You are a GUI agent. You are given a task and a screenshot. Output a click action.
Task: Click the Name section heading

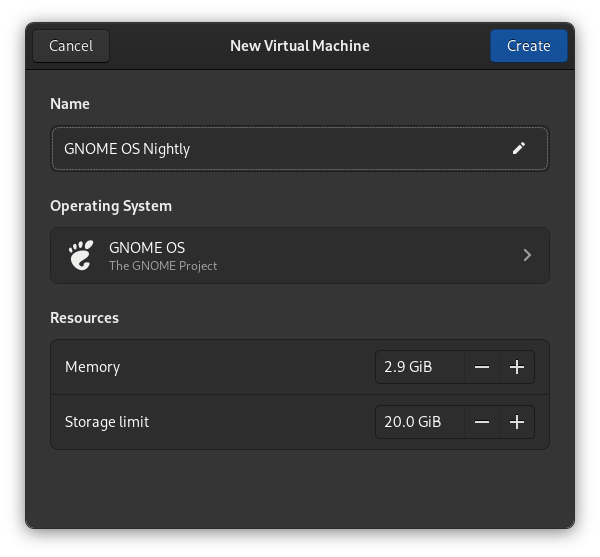pyautogui.click(x=70, y=104)
